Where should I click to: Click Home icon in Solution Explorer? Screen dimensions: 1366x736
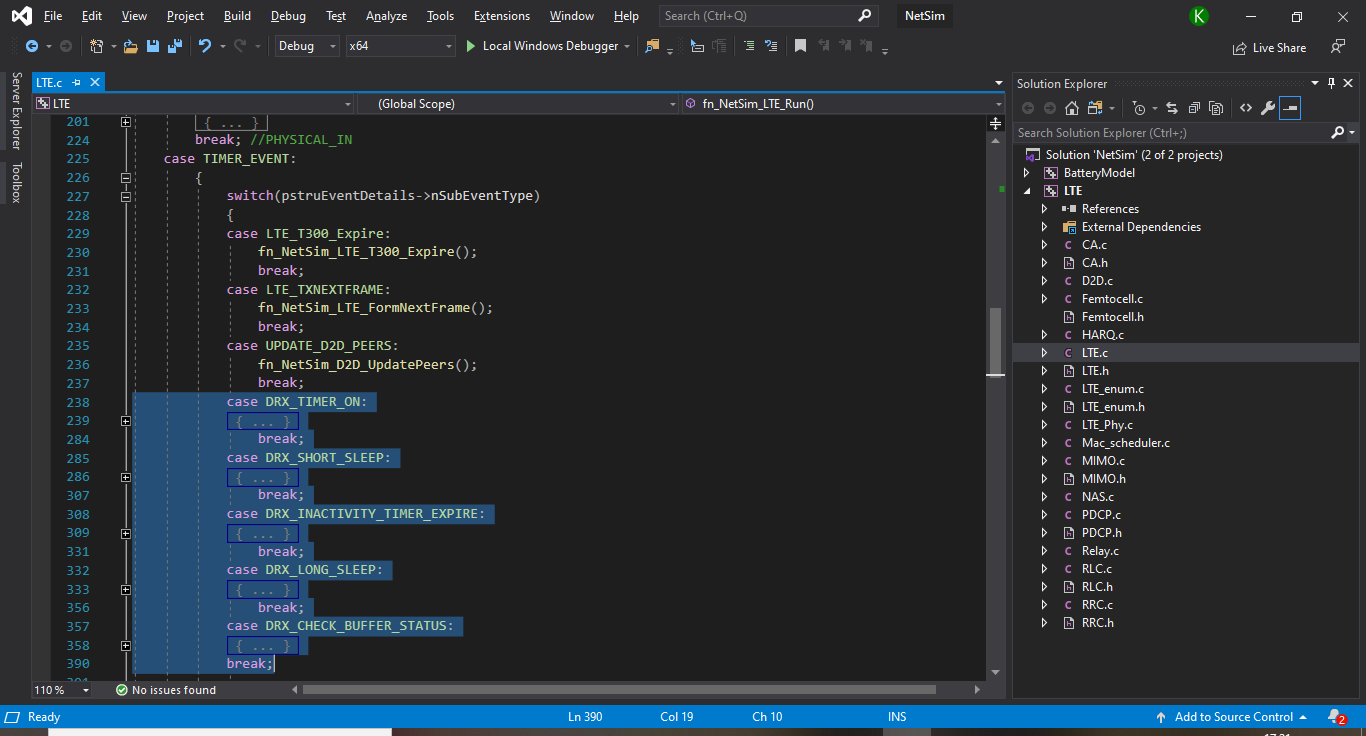coord(1072,108)
